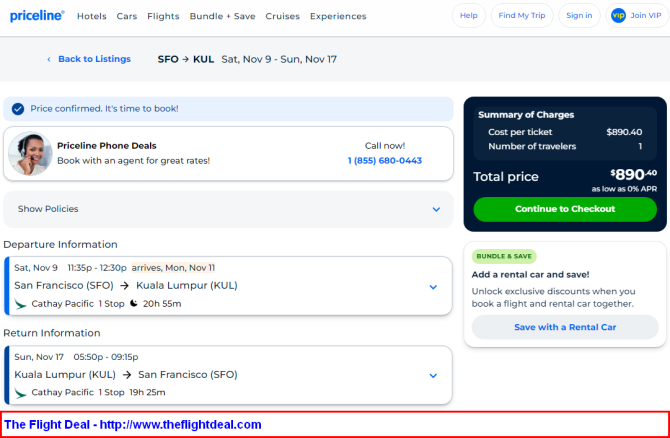Open the Hotels menu
Viewport: 670px width, 438px height.
[x=91, y=16]
